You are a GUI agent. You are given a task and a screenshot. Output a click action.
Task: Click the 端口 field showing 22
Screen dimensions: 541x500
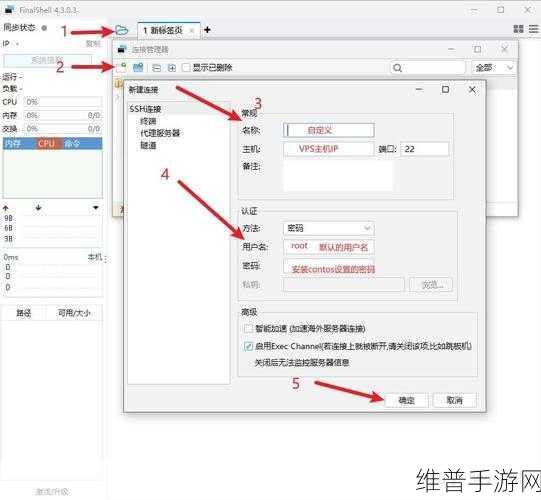click(x=425, y=149)
